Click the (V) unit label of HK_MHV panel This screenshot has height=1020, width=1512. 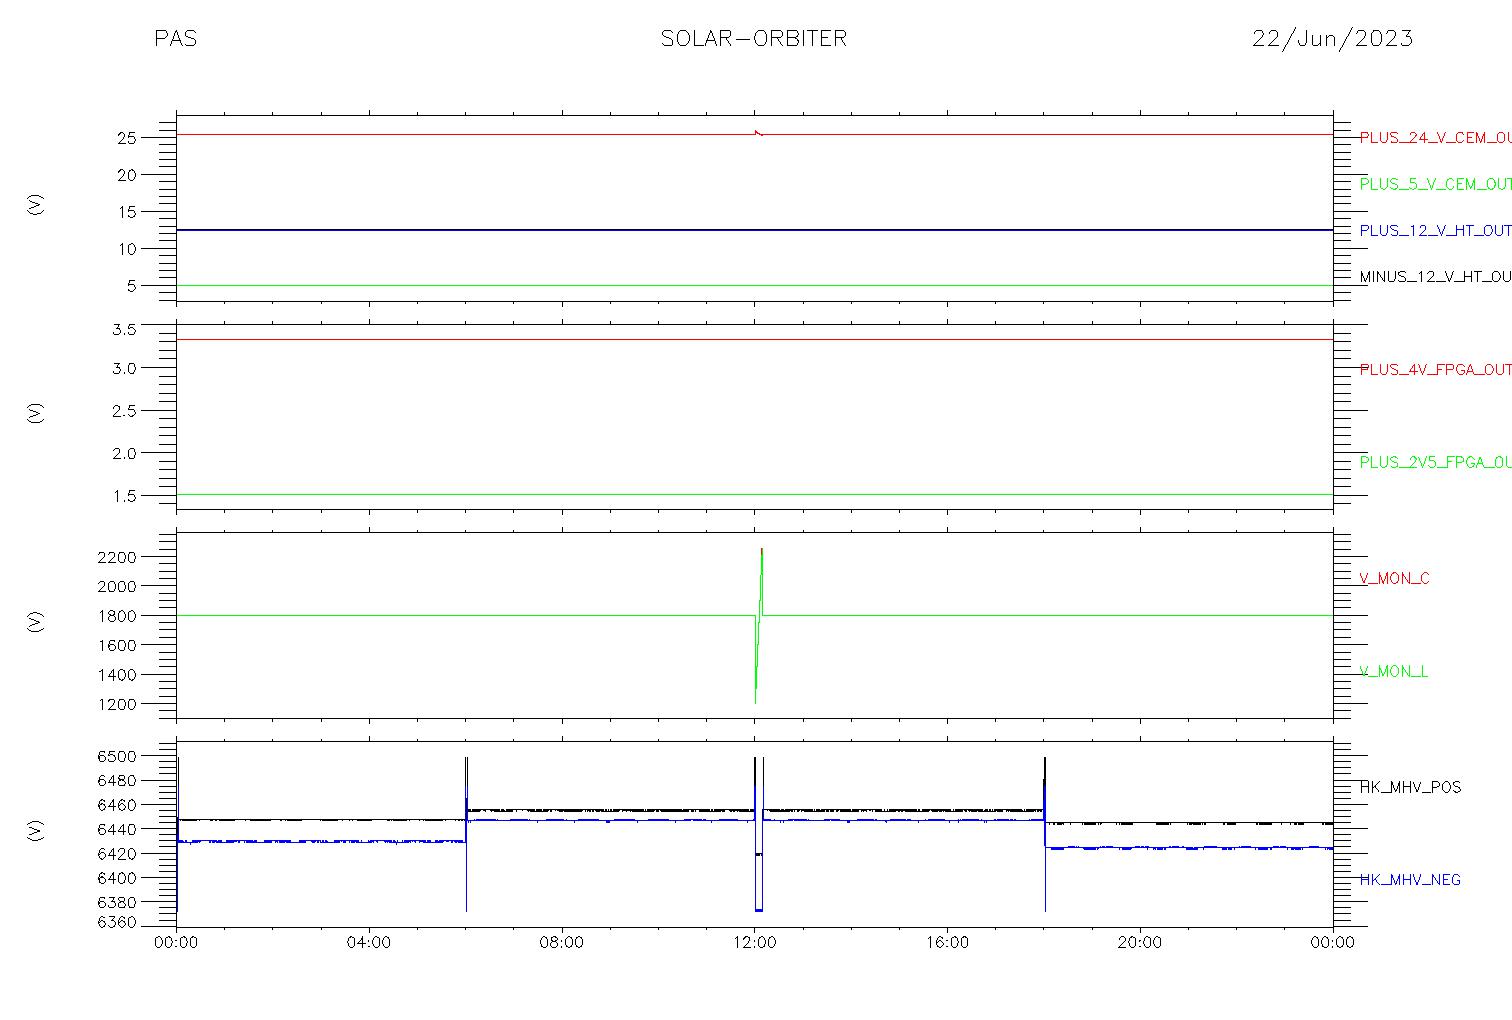pos(36,830)
